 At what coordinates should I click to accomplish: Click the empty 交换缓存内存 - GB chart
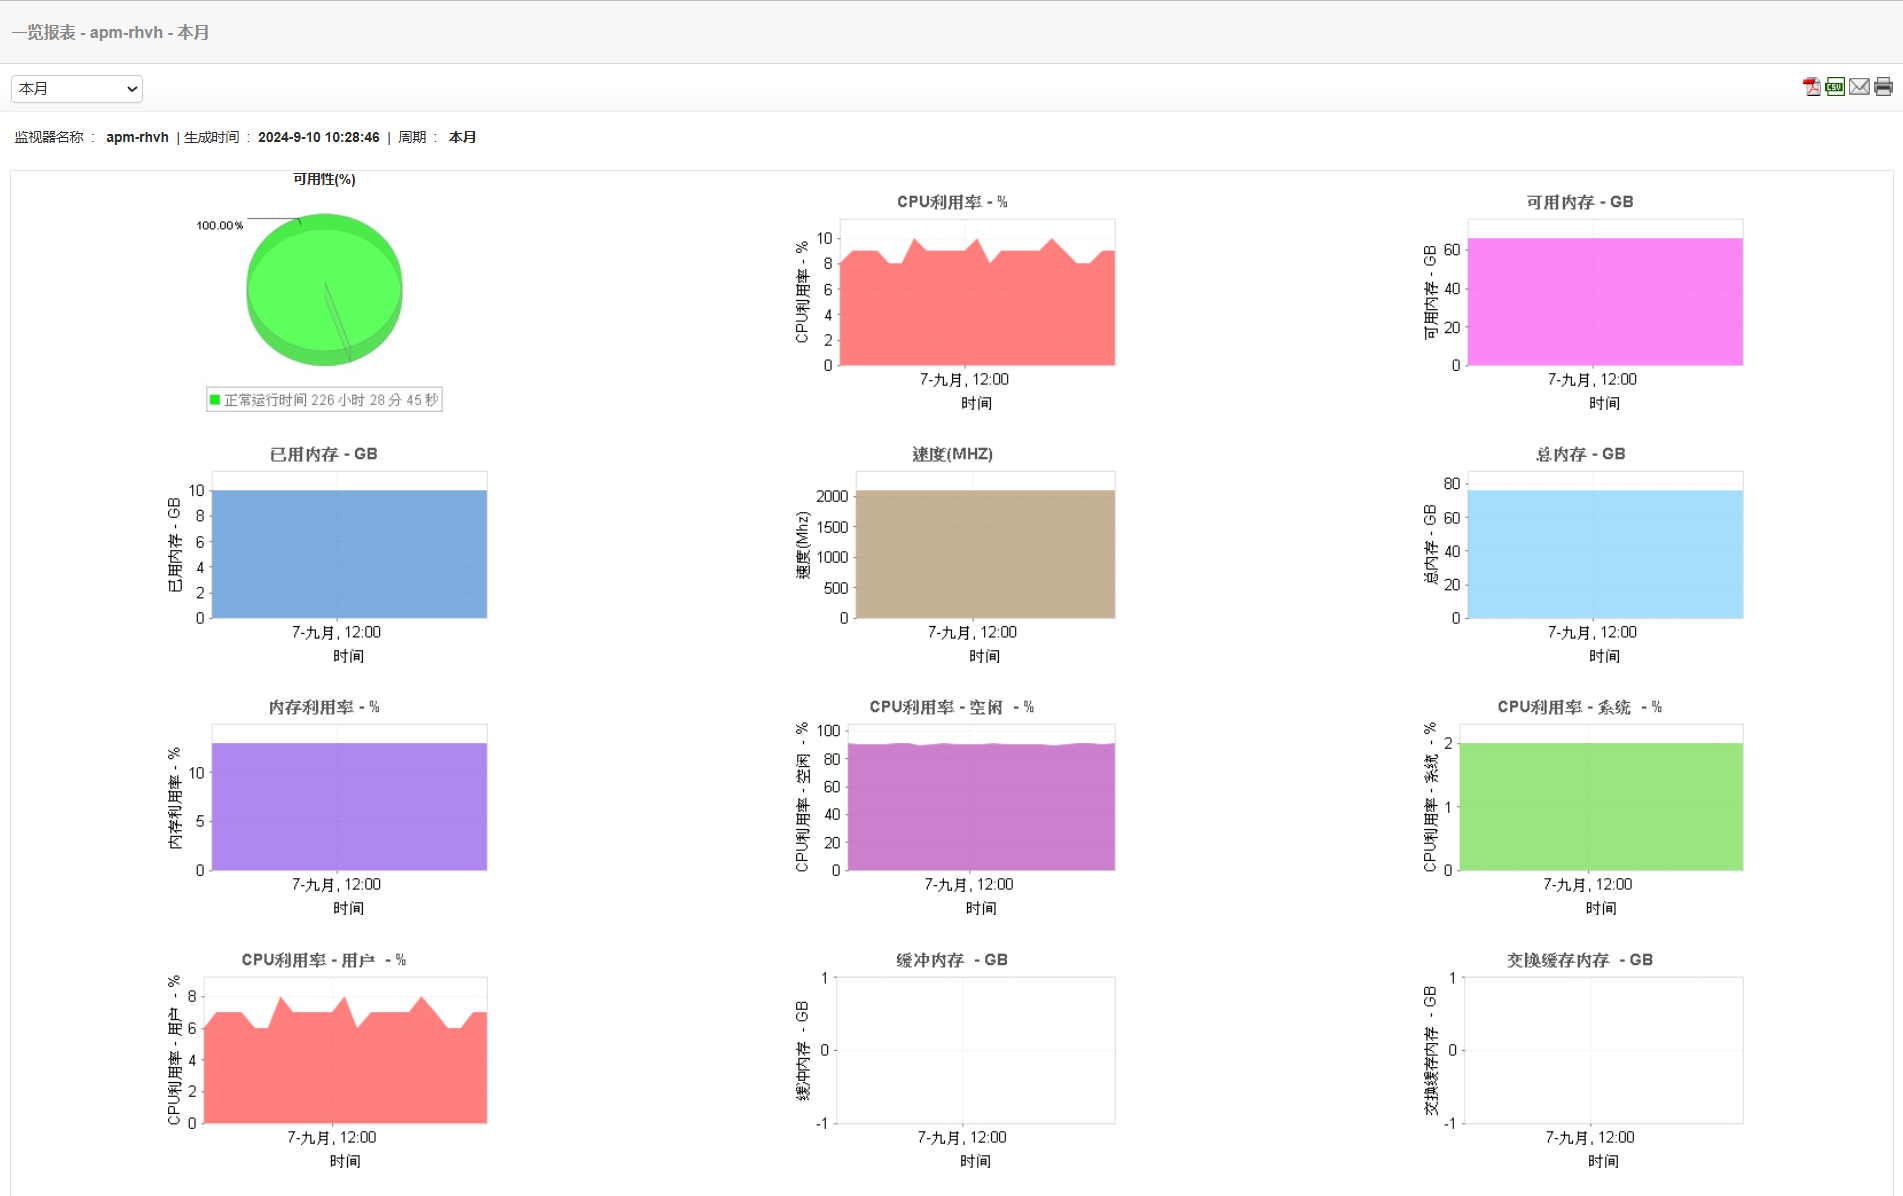coord(1603,1050)
